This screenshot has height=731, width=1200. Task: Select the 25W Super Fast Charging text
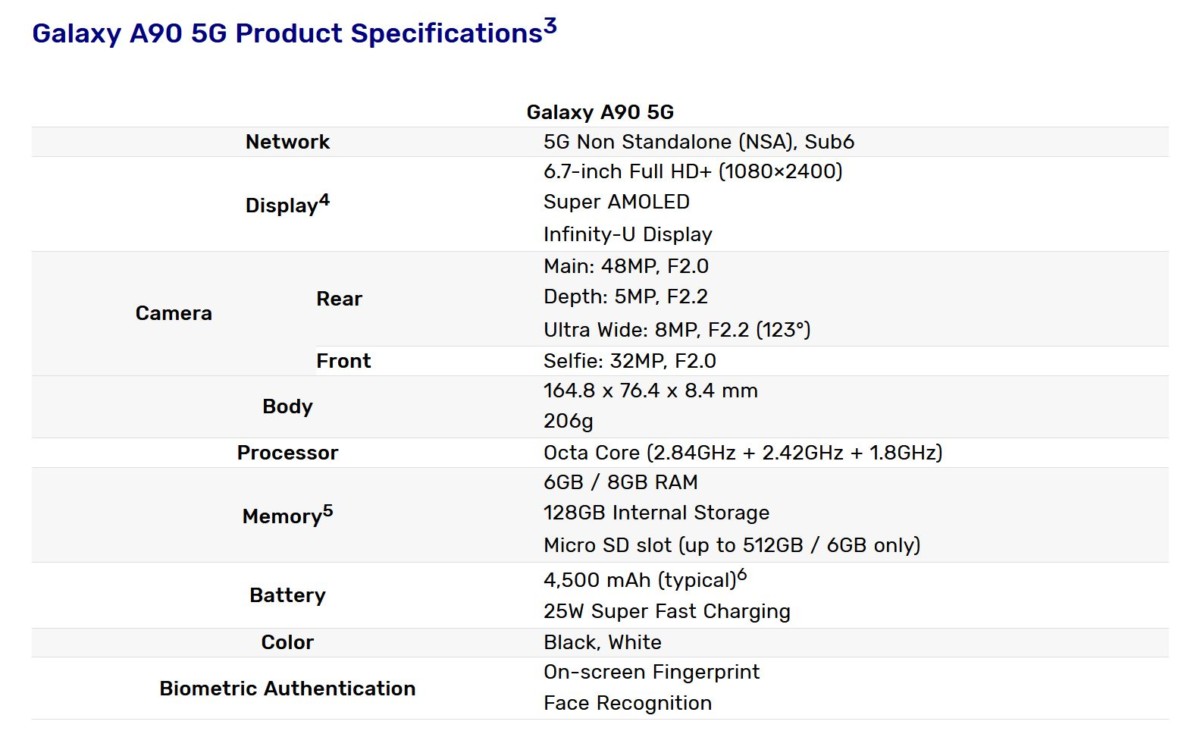tap(667, 611)
